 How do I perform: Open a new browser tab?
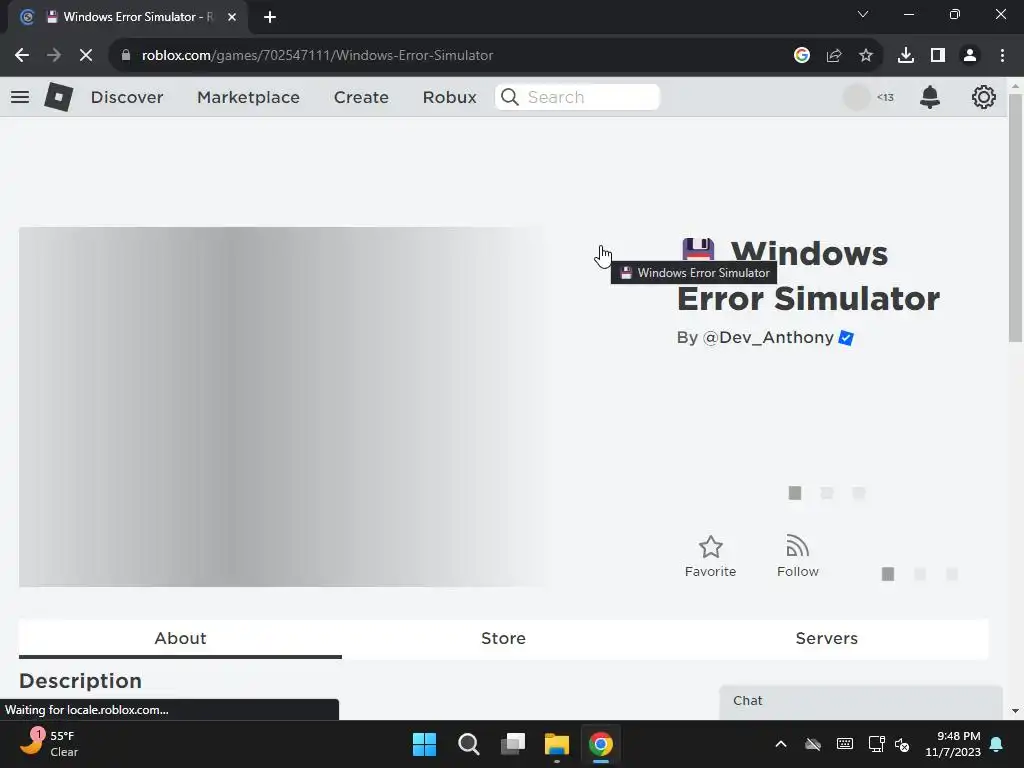coord(270,17)
